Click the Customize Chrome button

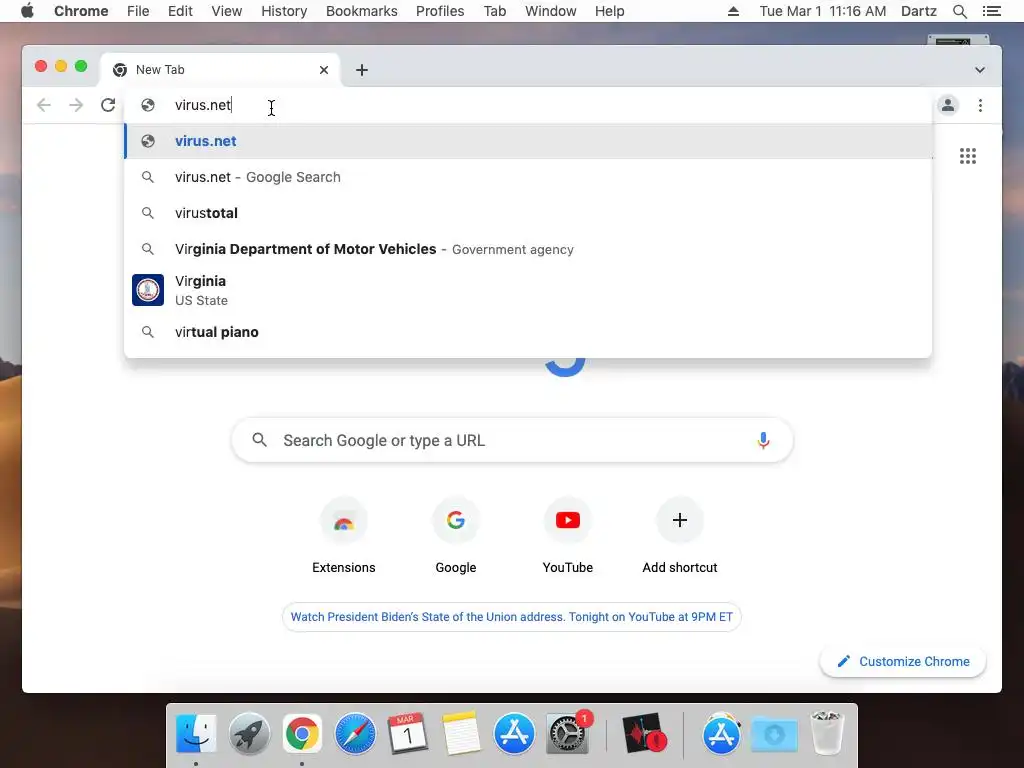coord(903,662)
